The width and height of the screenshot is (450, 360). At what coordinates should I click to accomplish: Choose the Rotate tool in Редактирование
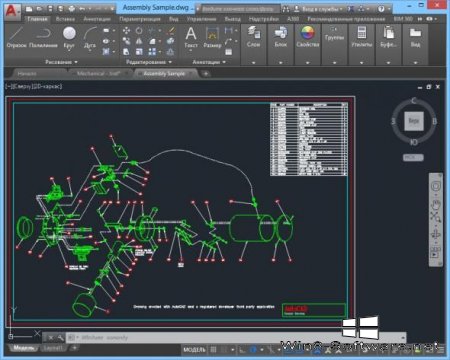(139, 31)
